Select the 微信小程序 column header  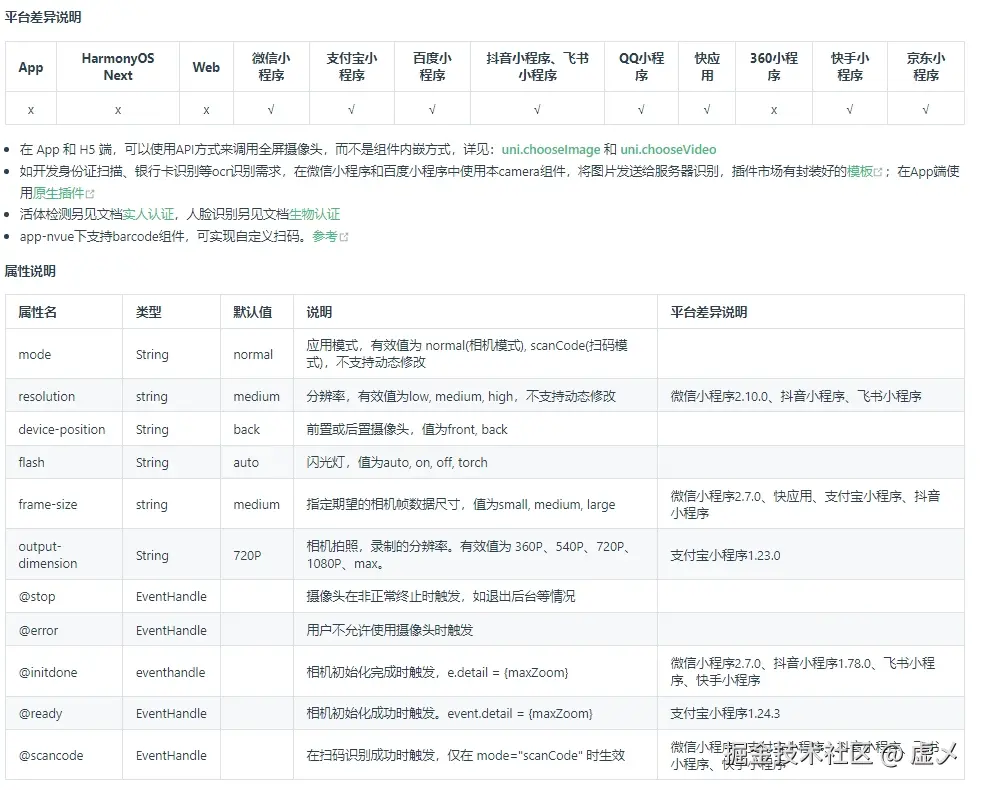[271, 67]
